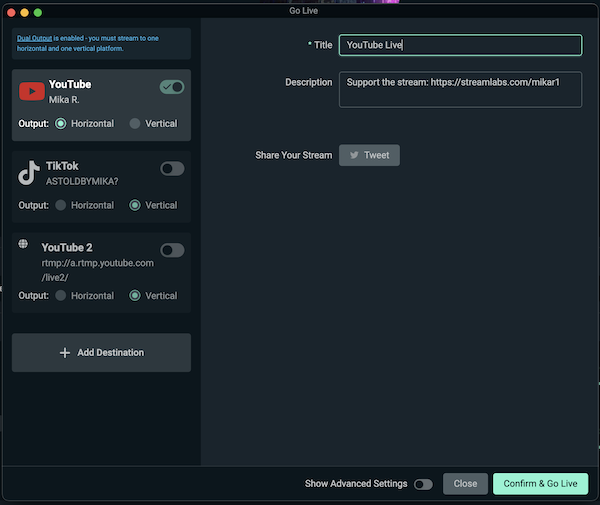
Task: Click the red macOS close window button
Action: pyautogui.click(x=11, y=13)
